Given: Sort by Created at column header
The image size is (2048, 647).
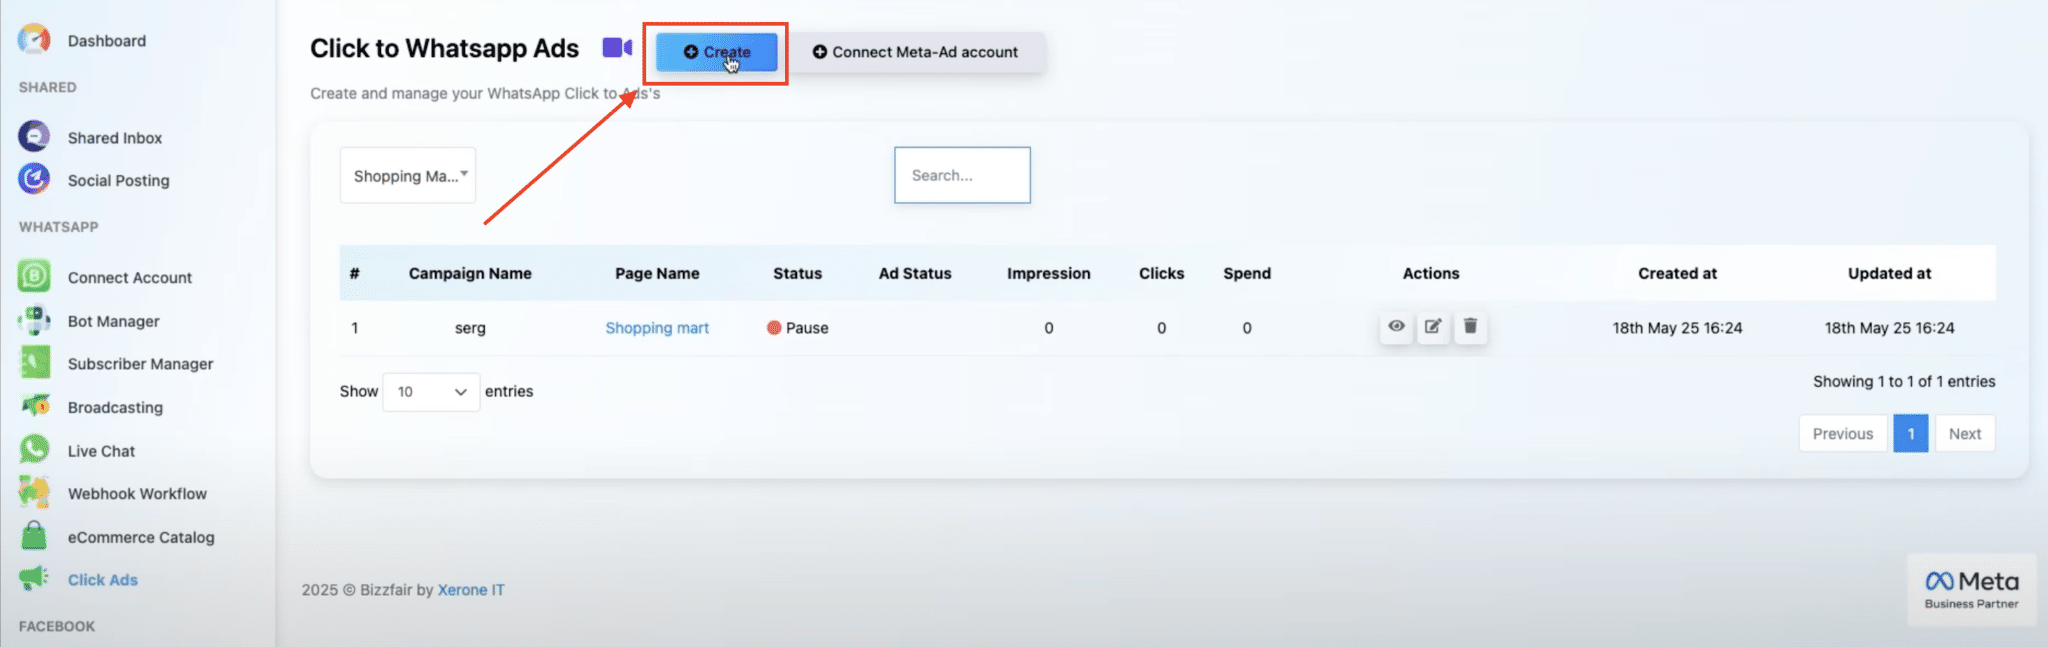Looking at the screenshot, I should click(x=1677, y=273).
